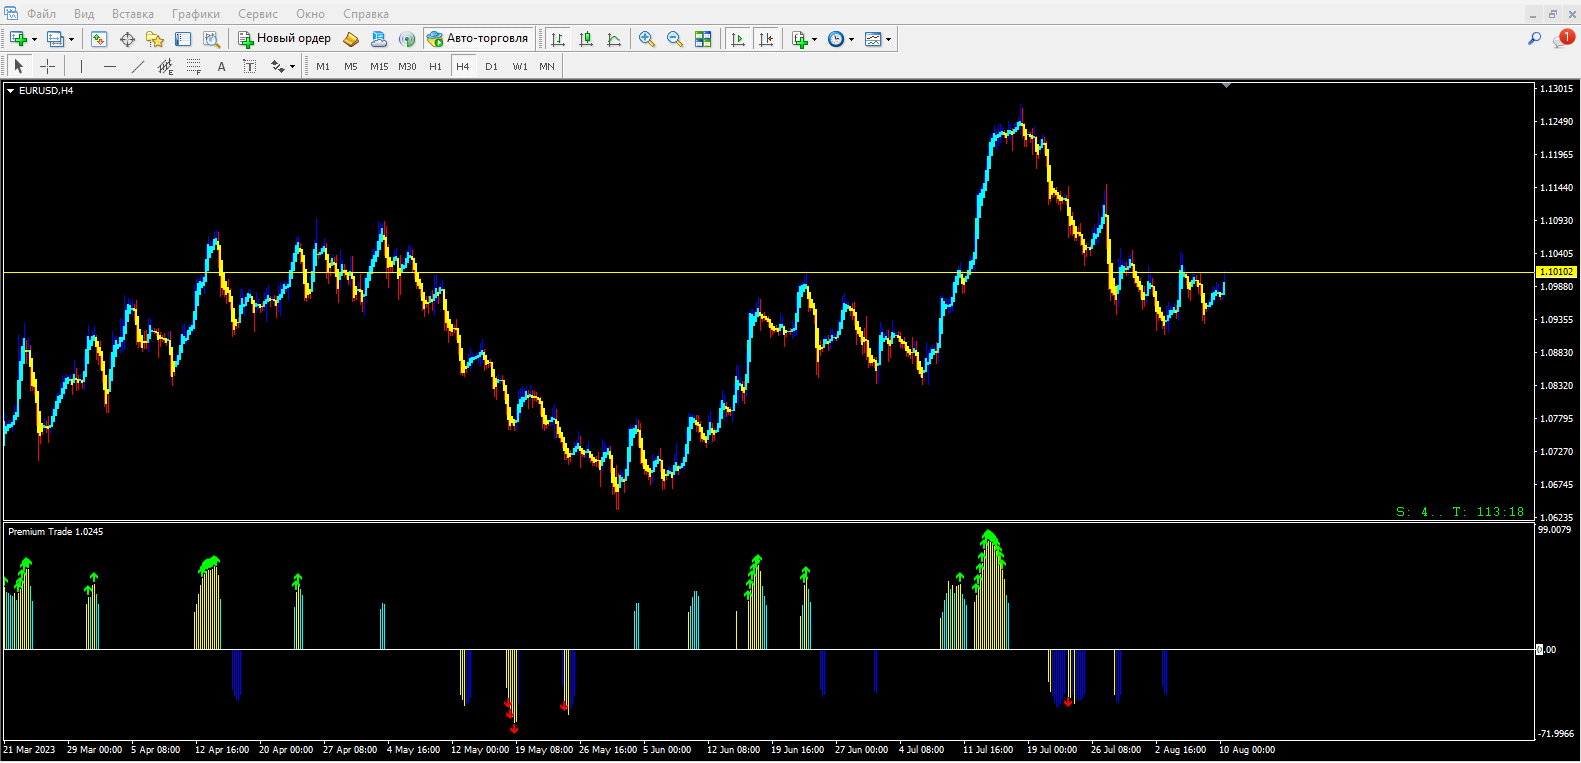Open the virtual hosting cloud icon
Screen dimensions: 1581x763
click(x=379, y=39)
